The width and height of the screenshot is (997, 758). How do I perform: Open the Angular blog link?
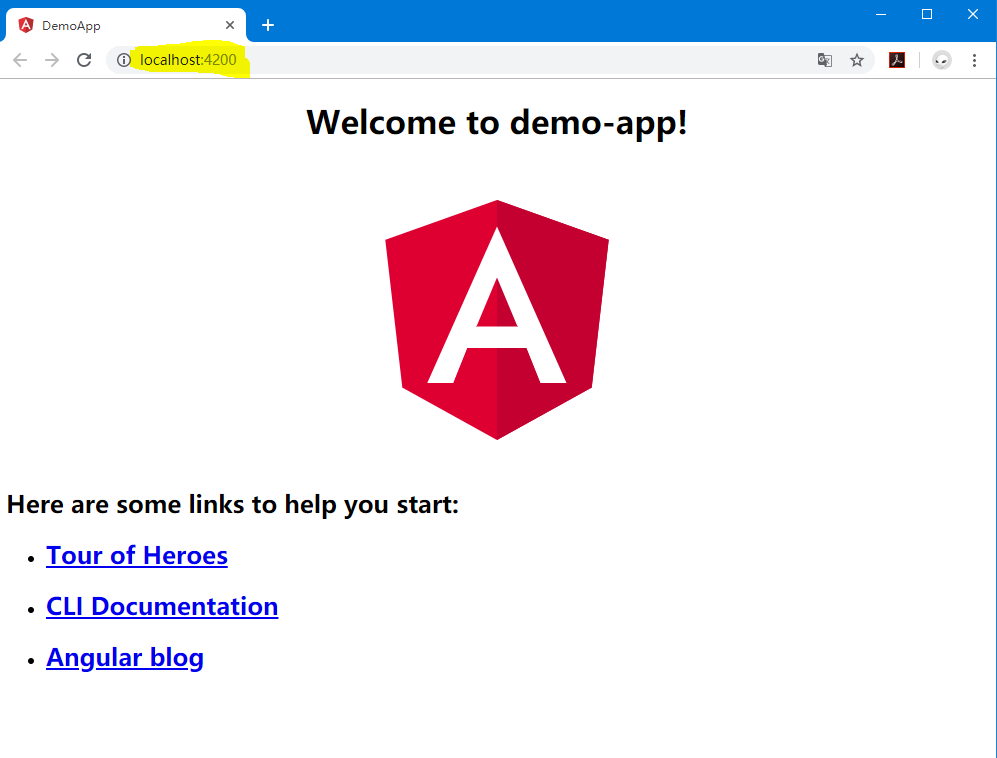[125, 658]
